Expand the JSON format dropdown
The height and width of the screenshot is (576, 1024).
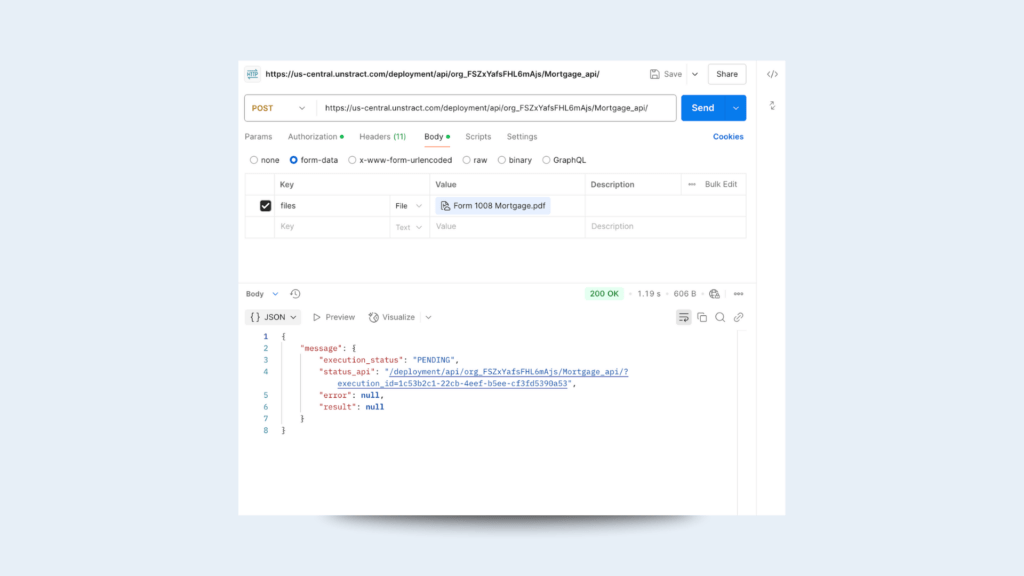pos(273,317)
